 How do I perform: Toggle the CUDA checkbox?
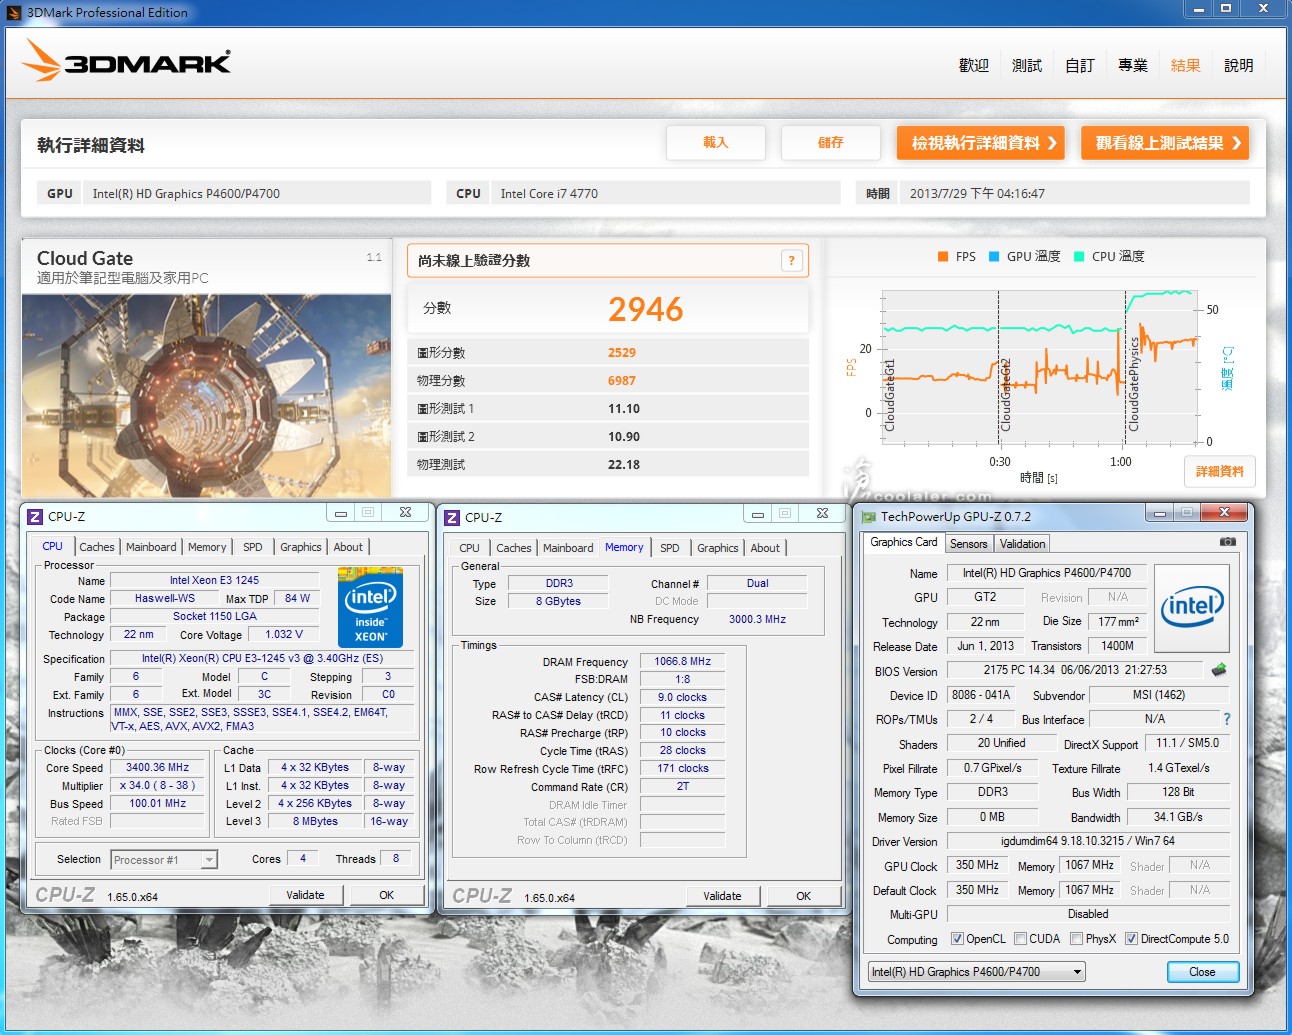pyautogui.click(x=1020, y=939)
